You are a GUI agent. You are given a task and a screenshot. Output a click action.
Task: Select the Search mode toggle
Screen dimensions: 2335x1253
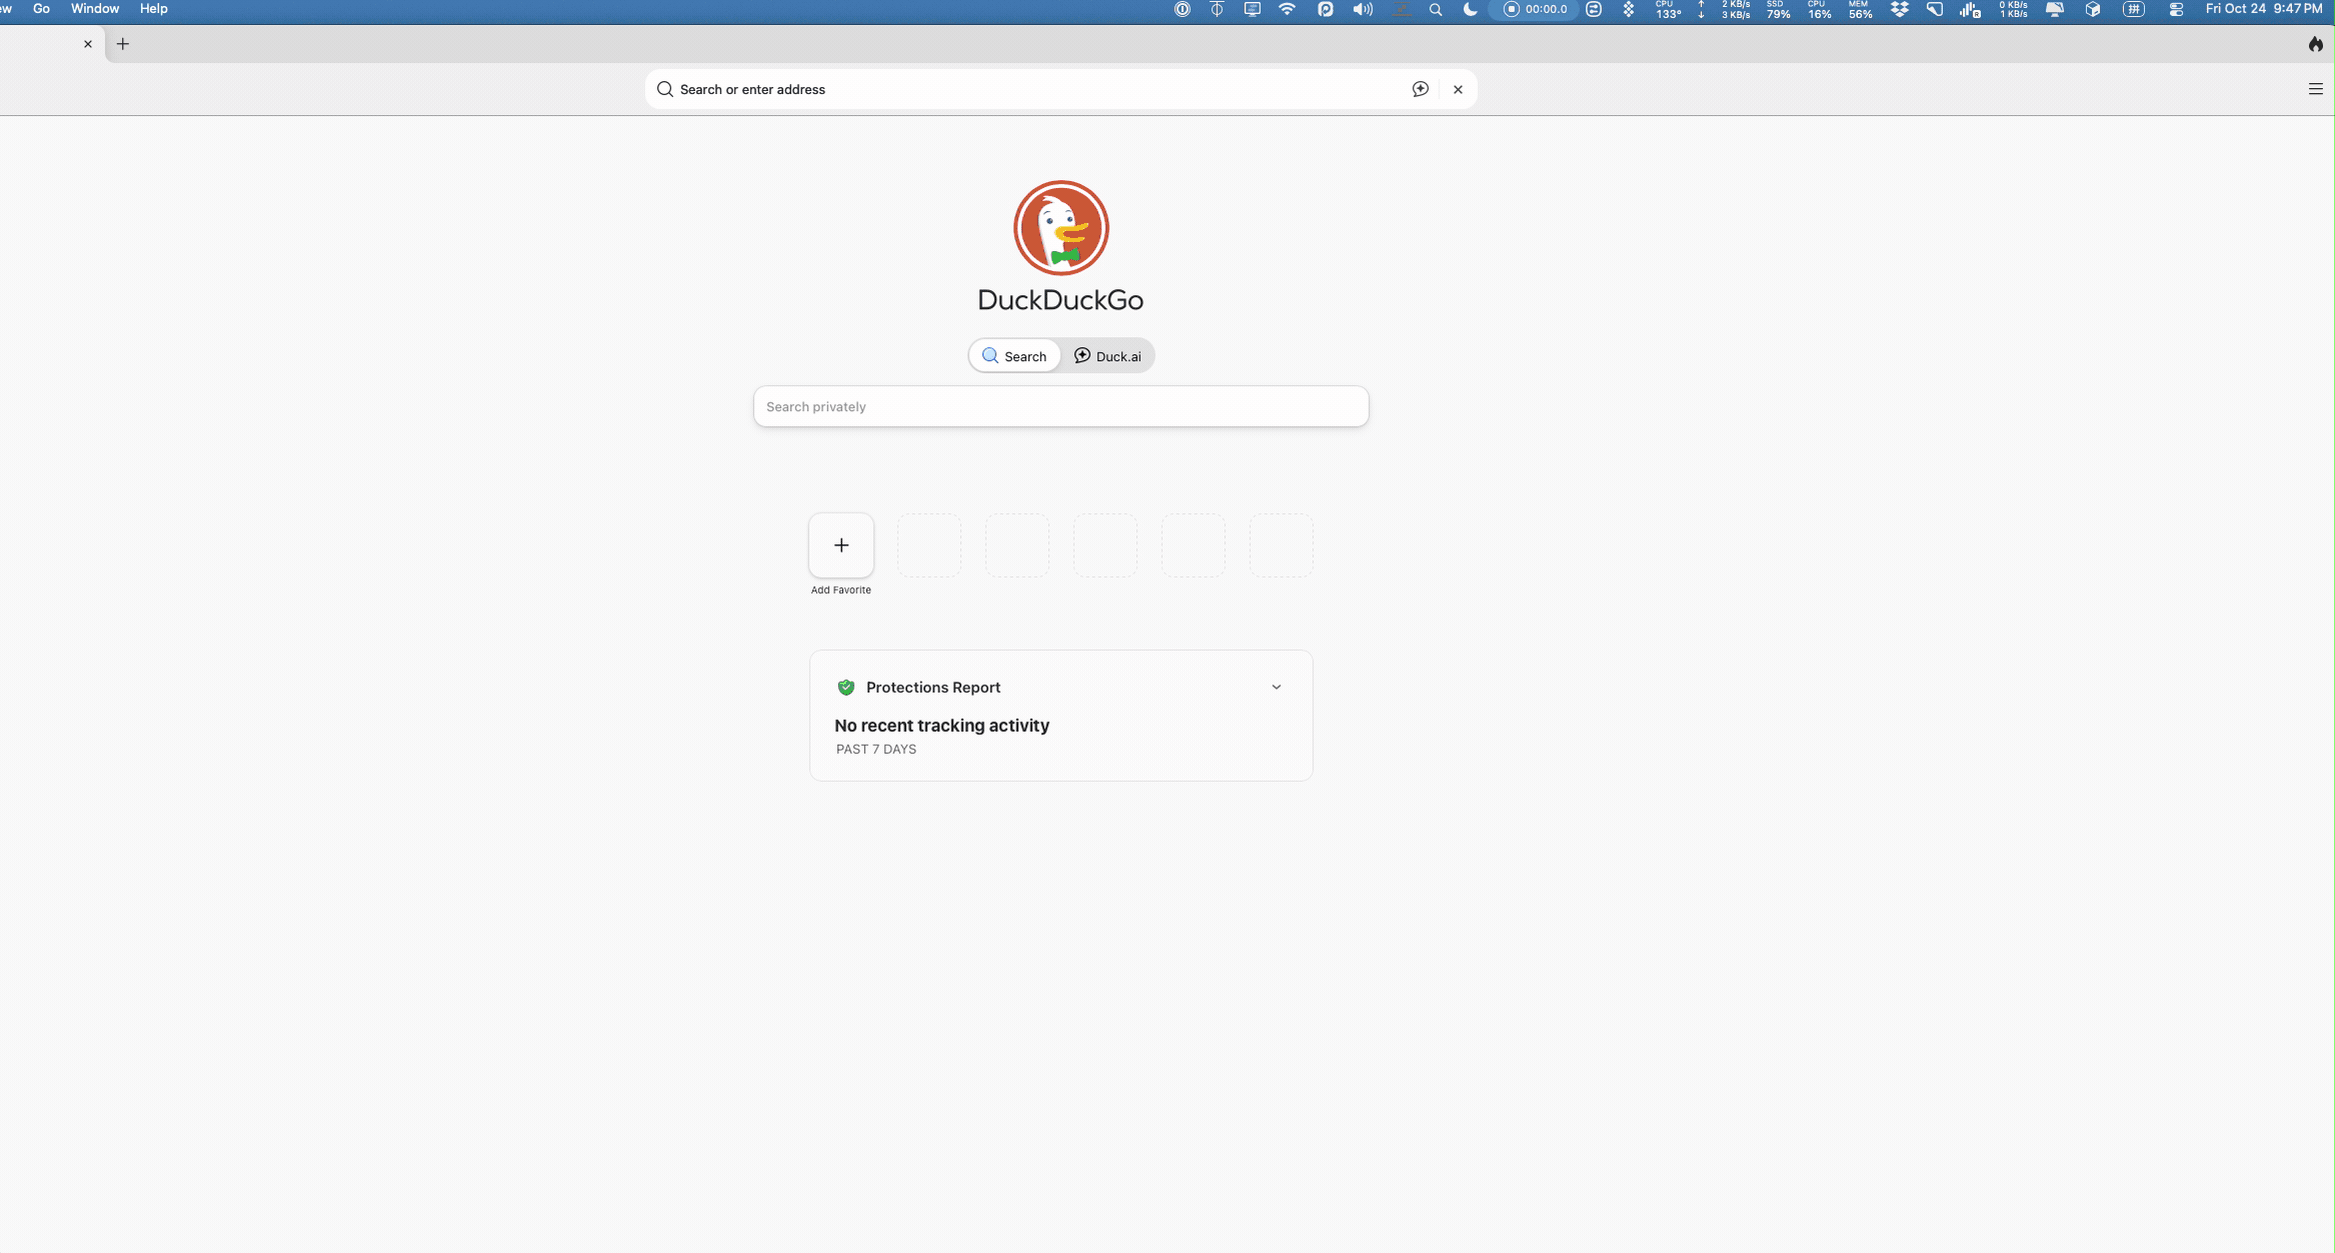(x=1014, y=356)
